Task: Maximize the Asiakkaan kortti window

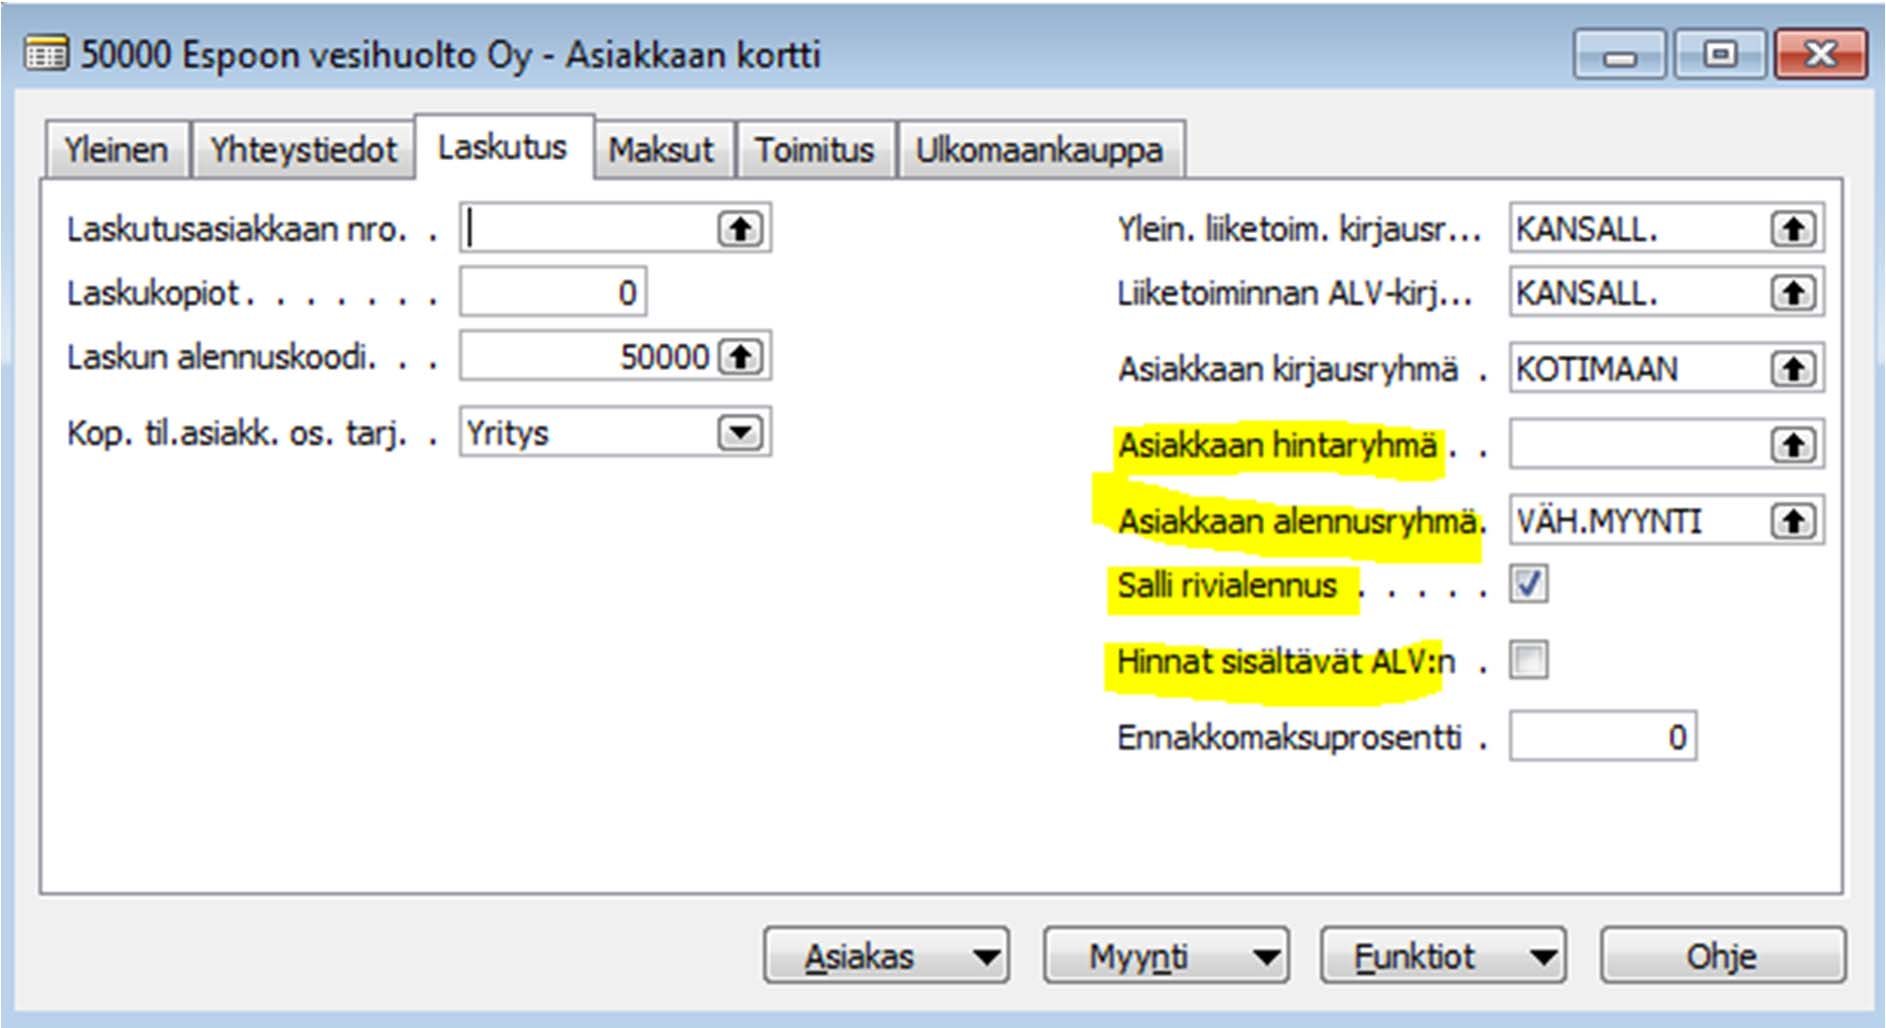Action: pyautogui.click(x=1719, y=54)
